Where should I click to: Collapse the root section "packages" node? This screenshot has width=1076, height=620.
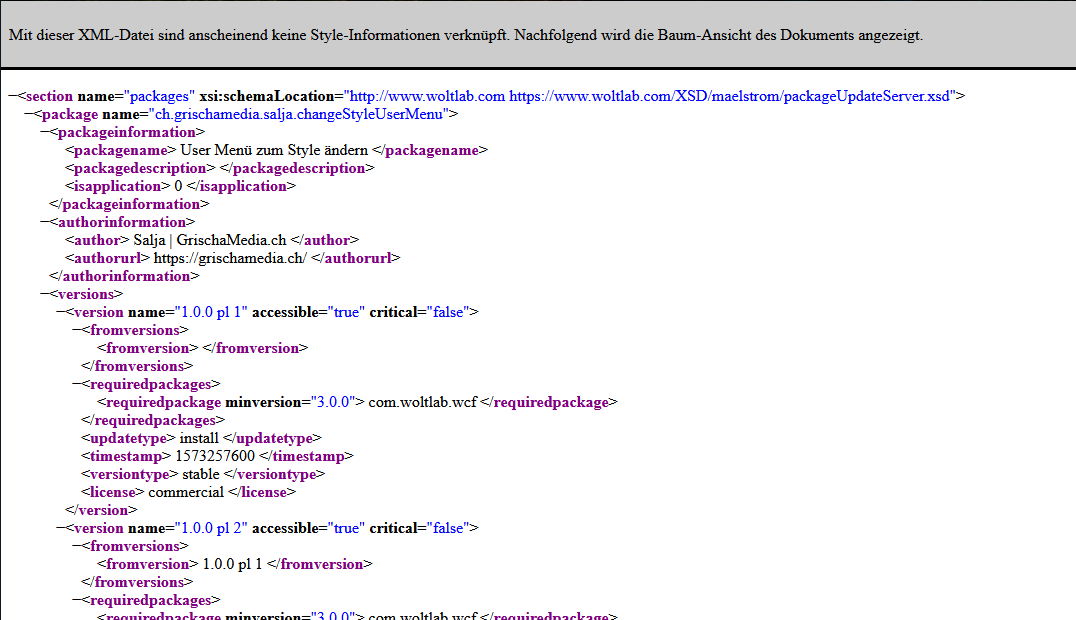pos(13,97)
